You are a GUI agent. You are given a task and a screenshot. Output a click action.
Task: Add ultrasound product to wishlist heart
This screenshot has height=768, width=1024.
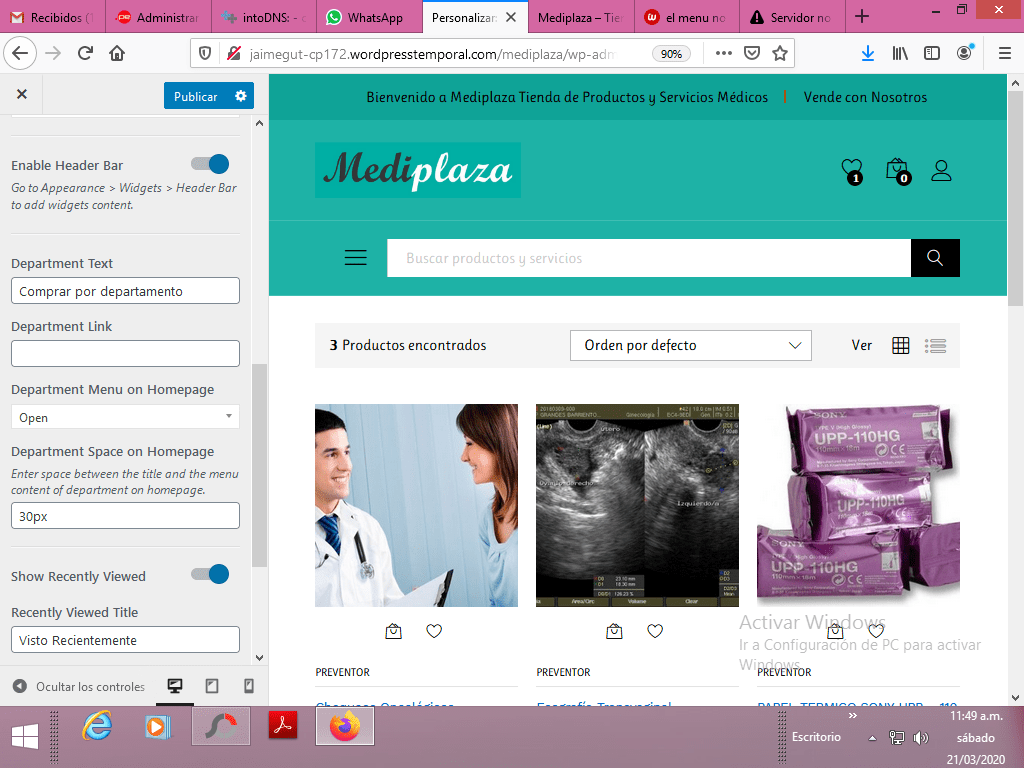tap(654, 631)
